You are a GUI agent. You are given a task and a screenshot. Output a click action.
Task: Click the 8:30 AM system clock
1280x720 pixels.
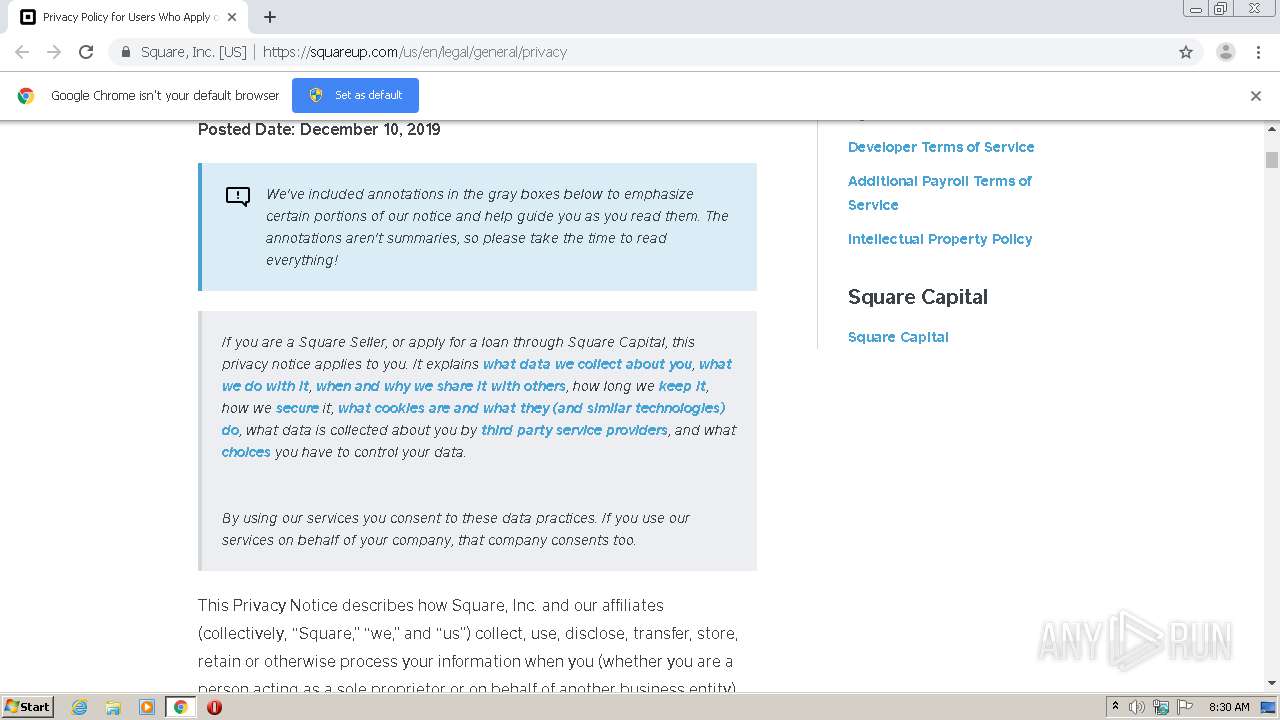(x=1229, y=707)
